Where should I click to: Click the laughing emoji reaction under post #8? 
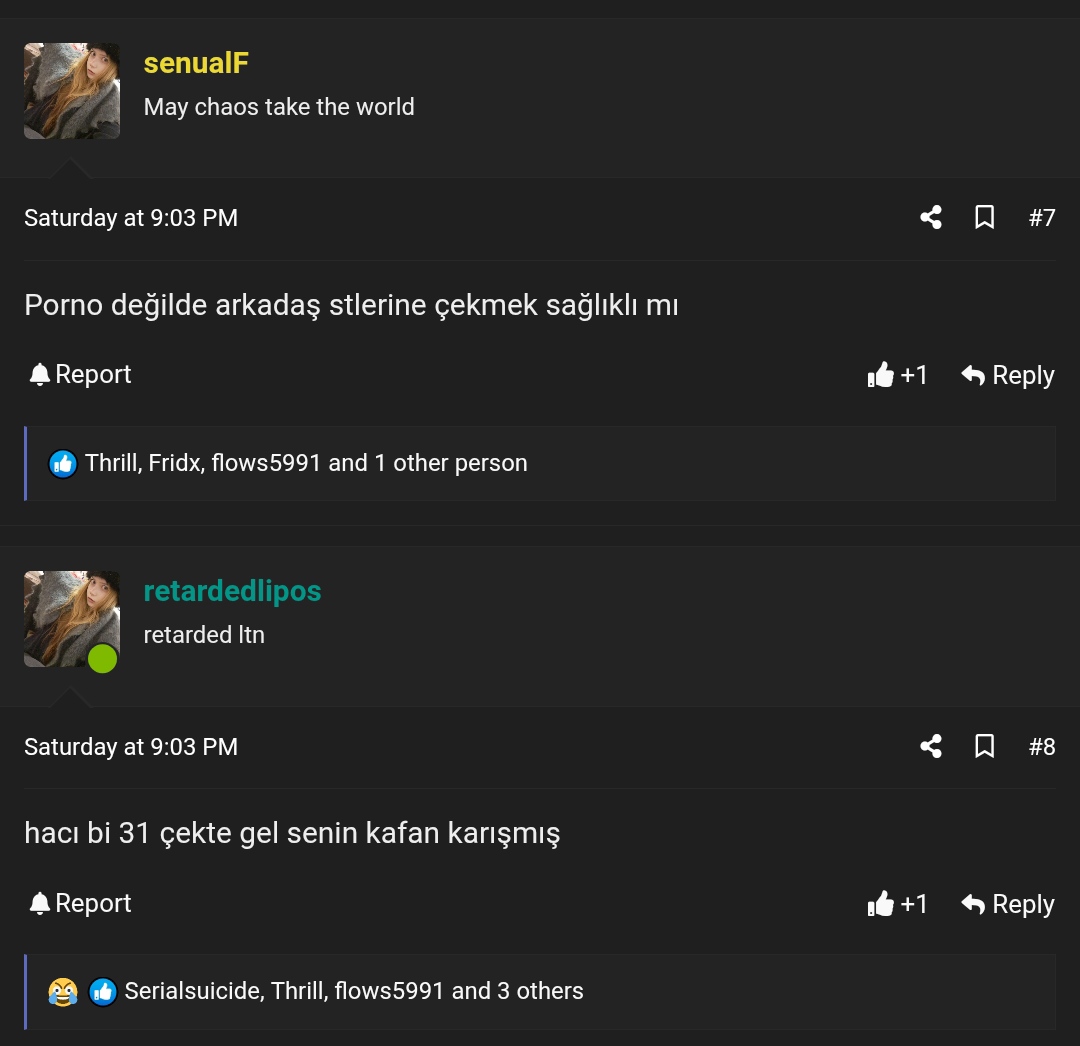63,991
